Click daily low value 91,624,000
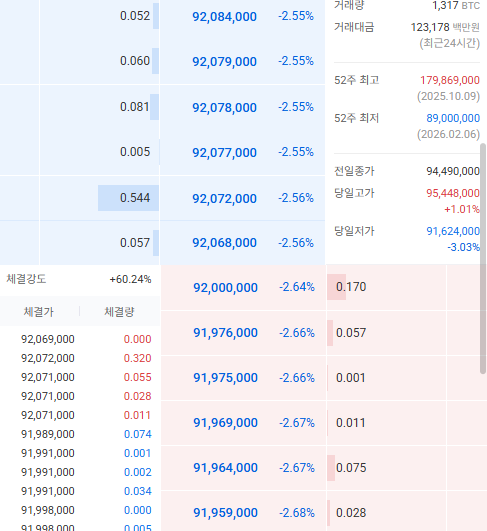The height and width of the screenshot is (531, 487). [x=453, y=231]
